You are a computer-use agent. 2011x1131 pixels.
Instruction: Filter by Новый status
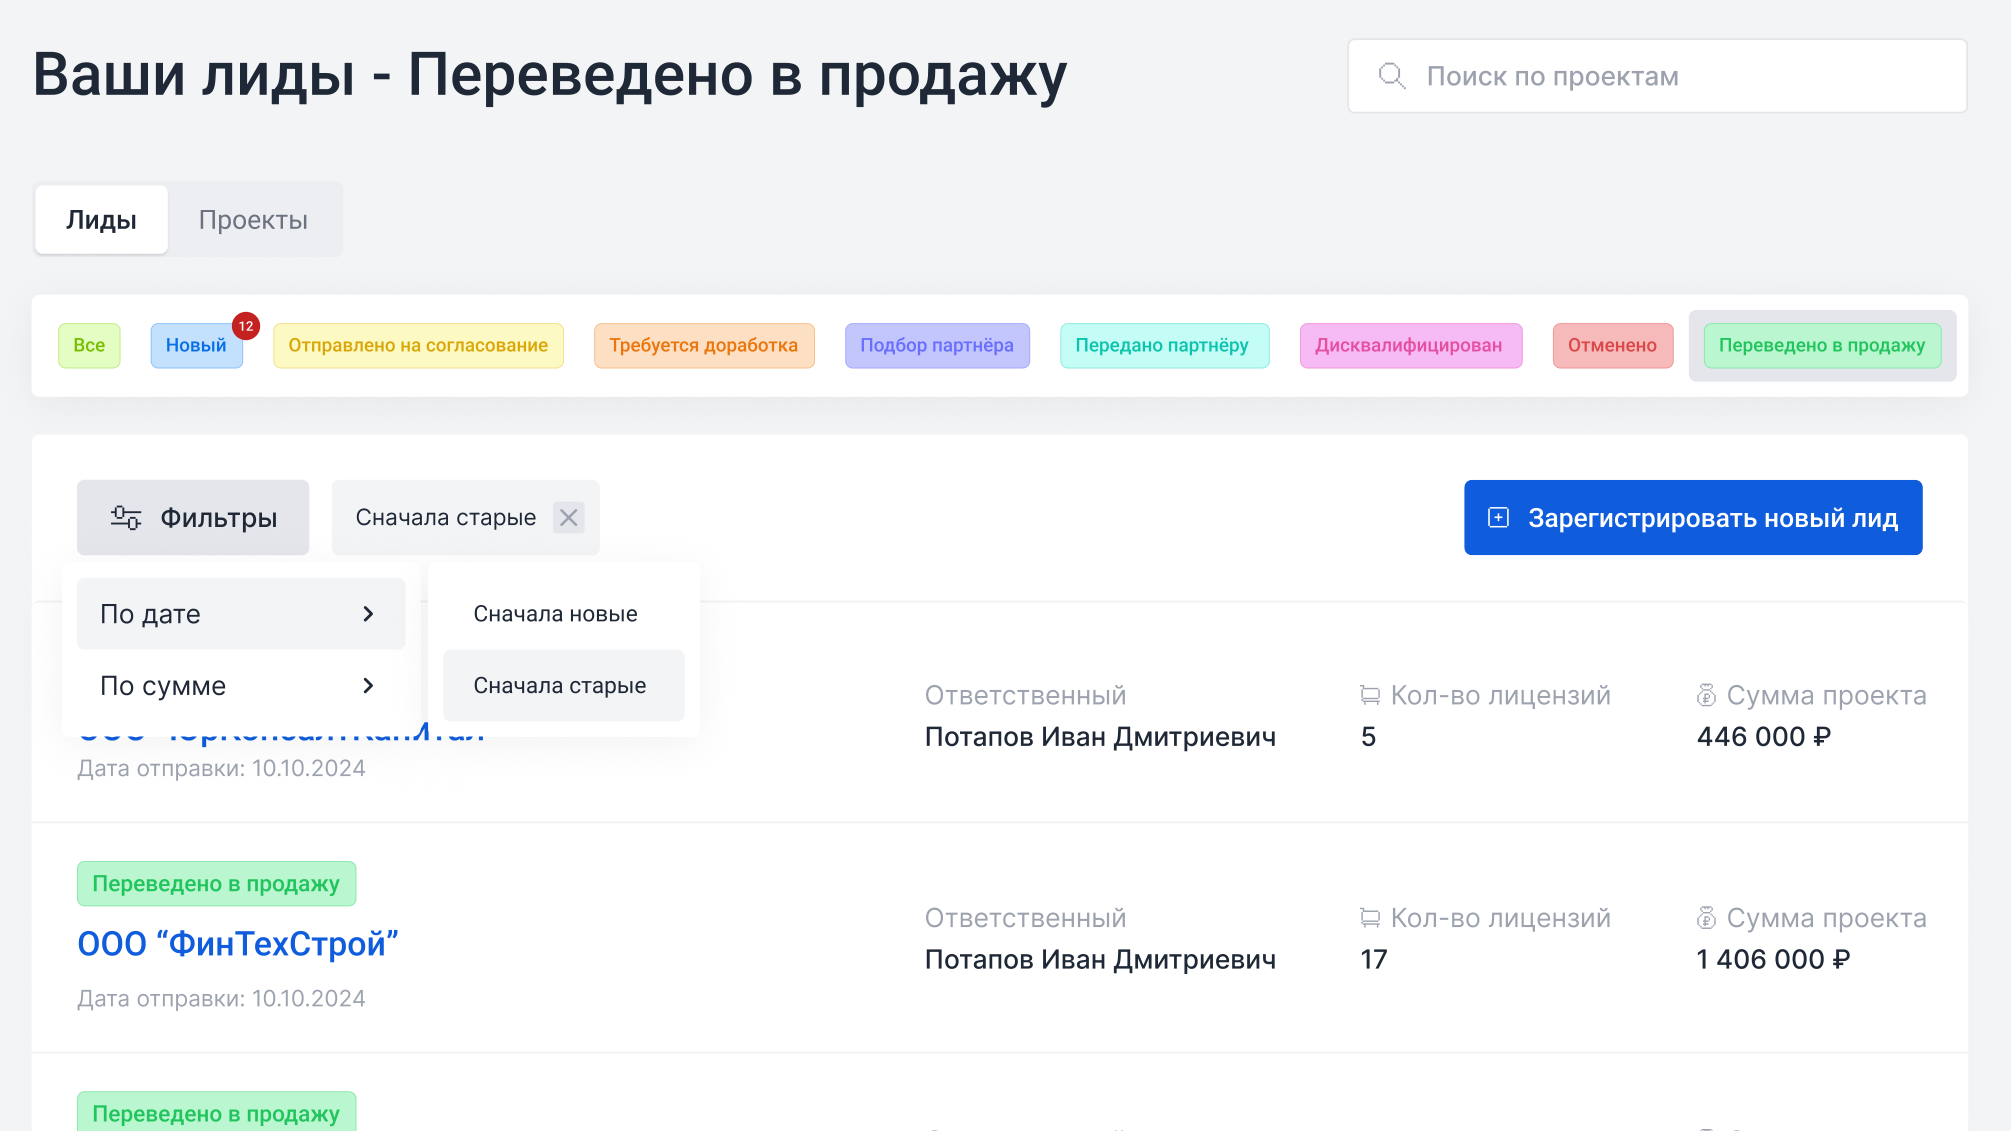(196, 346)
